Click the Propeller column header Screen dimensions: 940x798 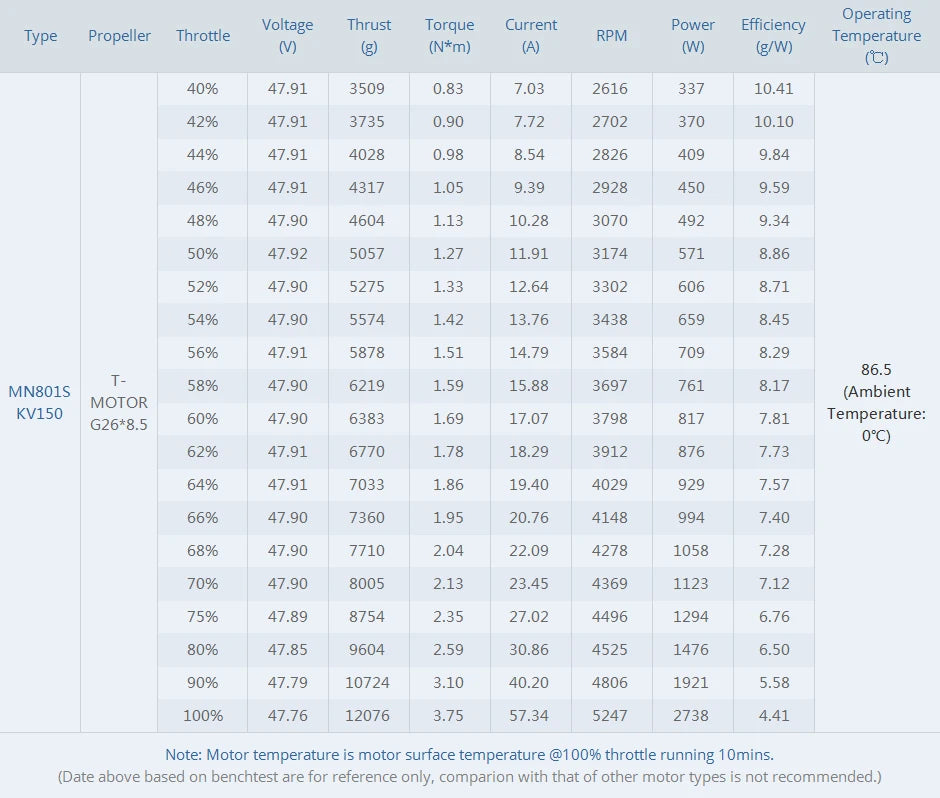pos(119,36)
